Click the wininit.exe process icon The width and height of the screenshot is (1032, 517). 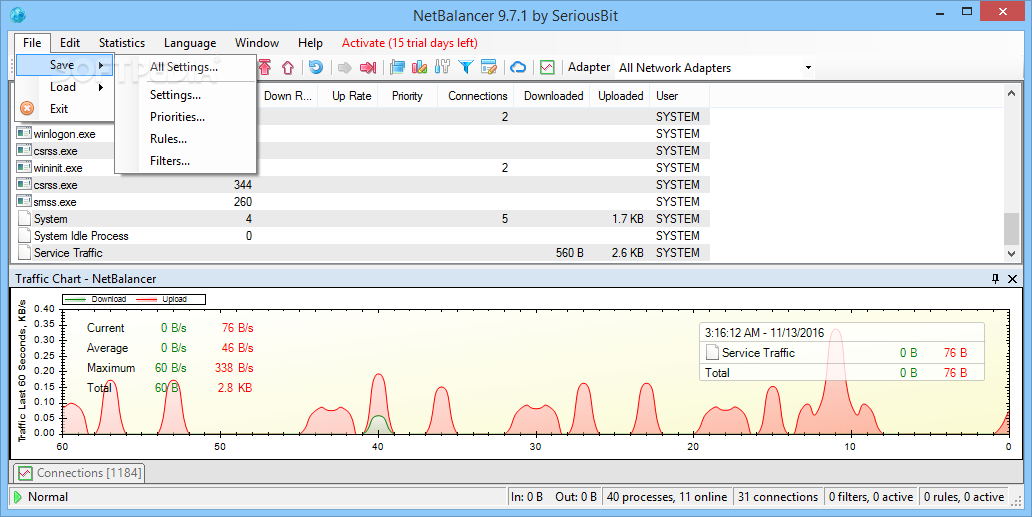point(24,168)
